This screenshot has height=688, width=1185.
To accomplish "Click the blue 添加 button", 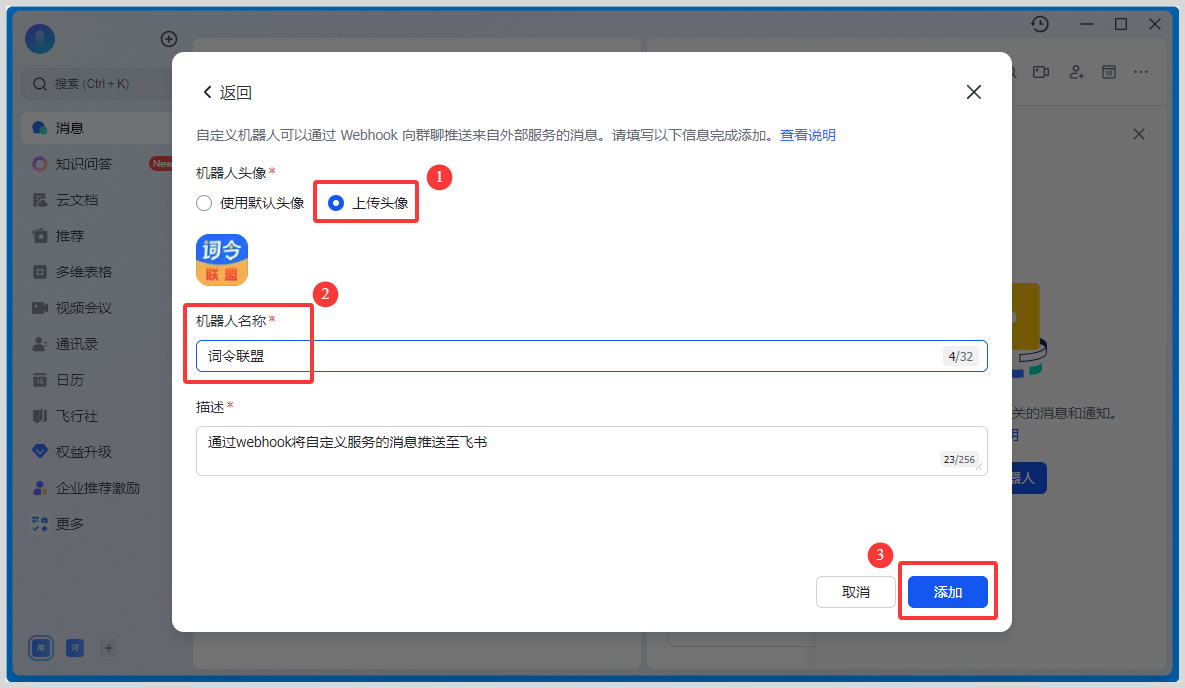I will 947,592.
